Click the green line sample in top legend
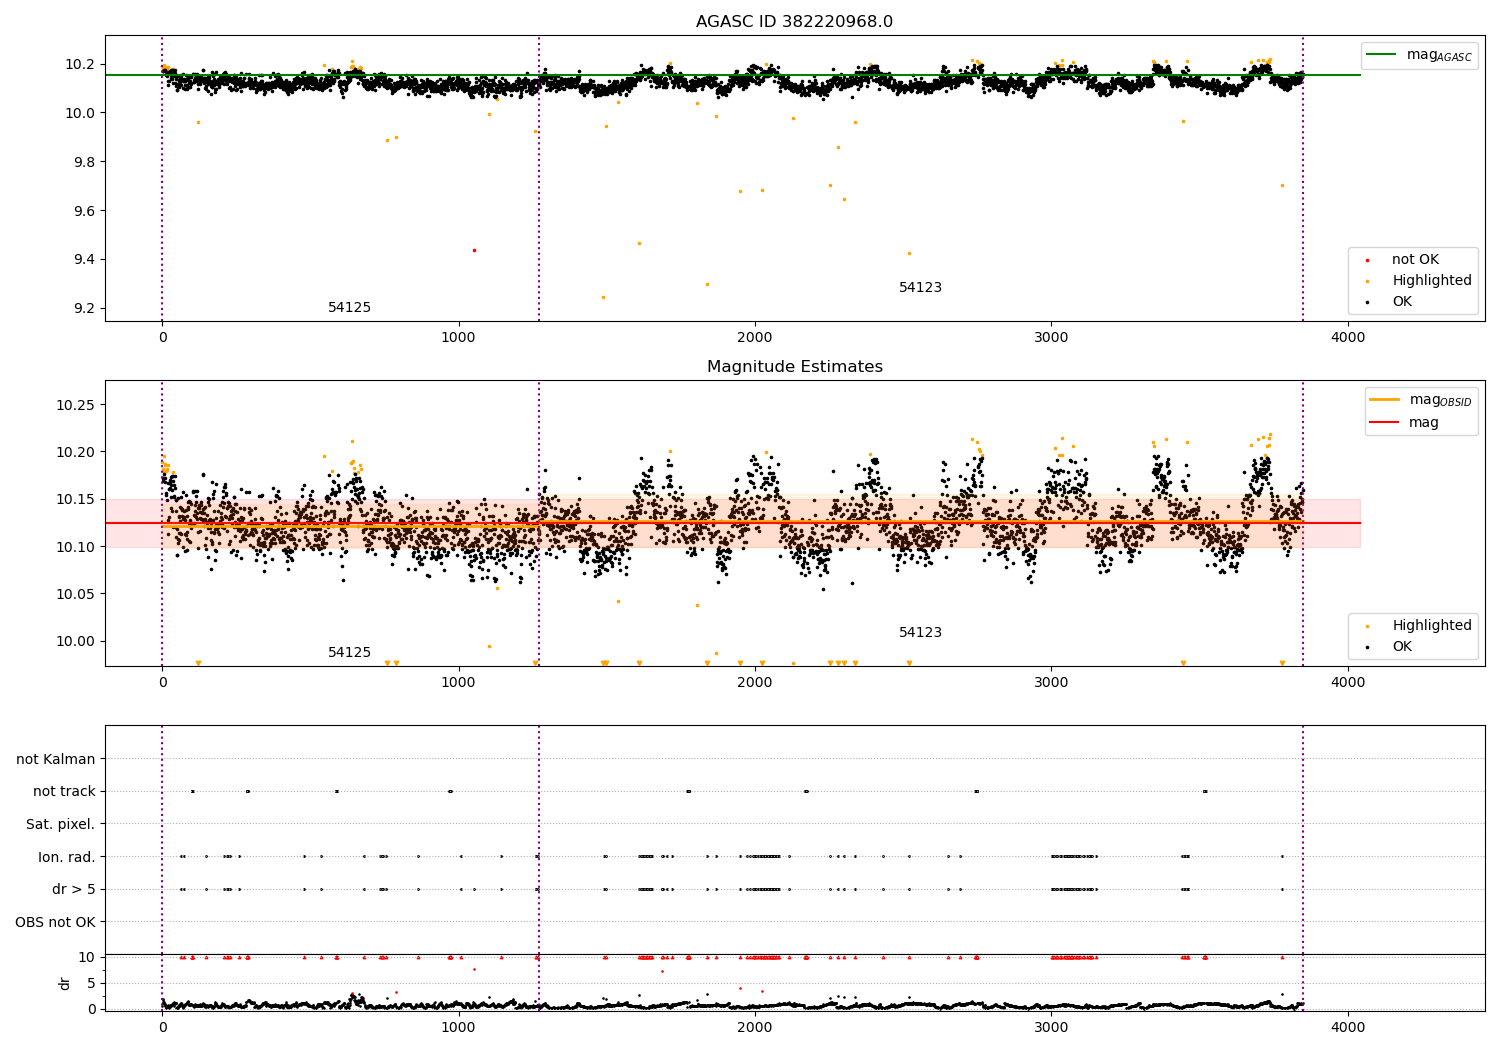The height and width of the screenshot is (1050, 1500). 1382,55
